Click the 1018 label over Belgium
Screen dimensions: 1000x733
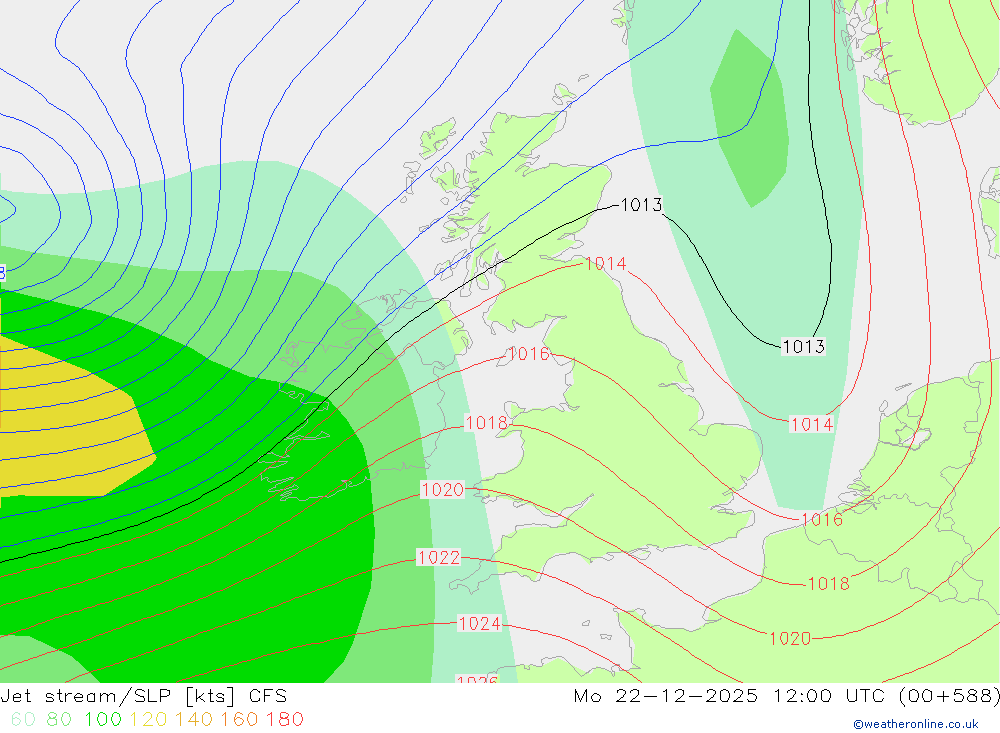click(828, 584)
